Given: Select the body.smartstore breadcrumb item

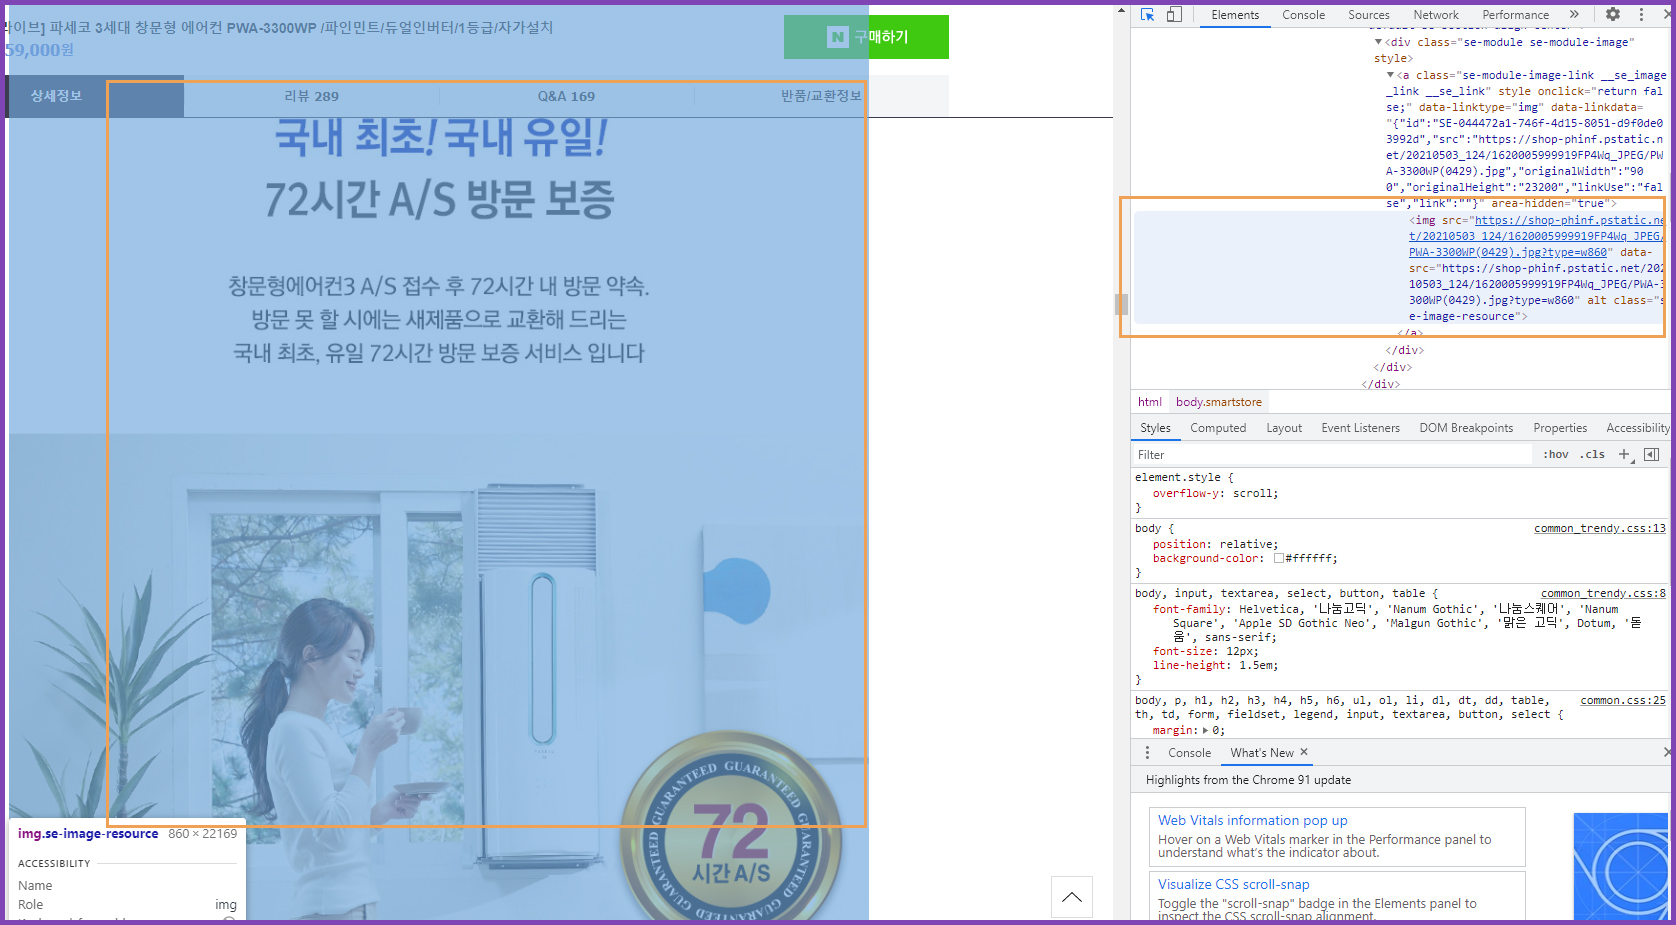Looking at the screenshot, I should [1218, 402].
